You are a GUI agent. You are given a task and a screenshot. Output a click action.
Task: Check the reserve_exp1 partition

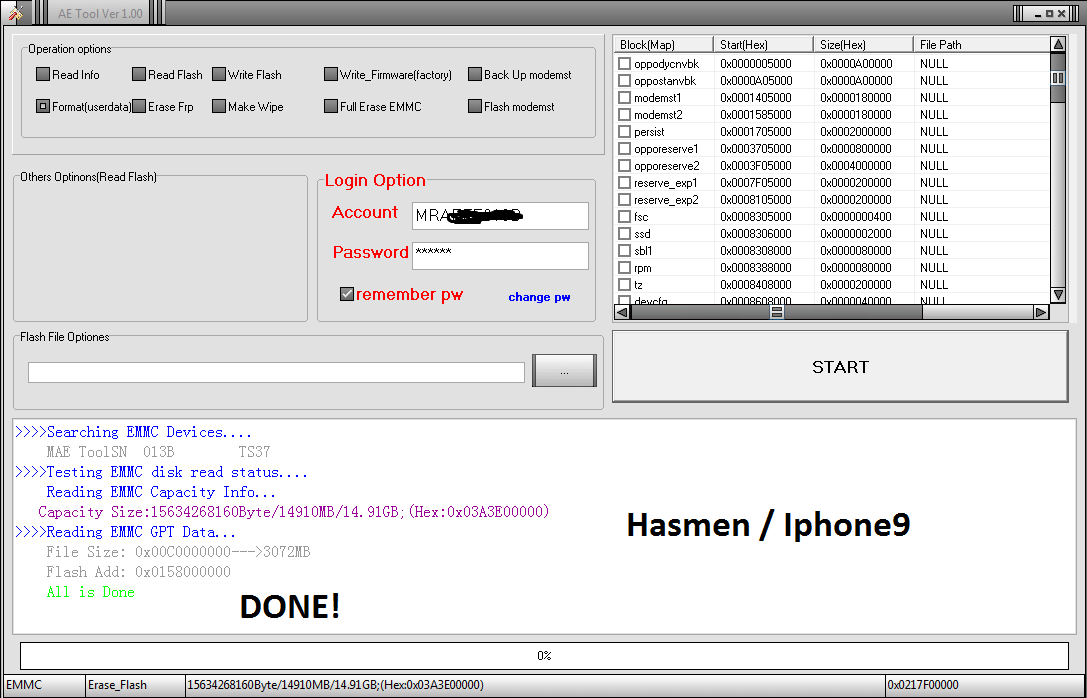625,182
